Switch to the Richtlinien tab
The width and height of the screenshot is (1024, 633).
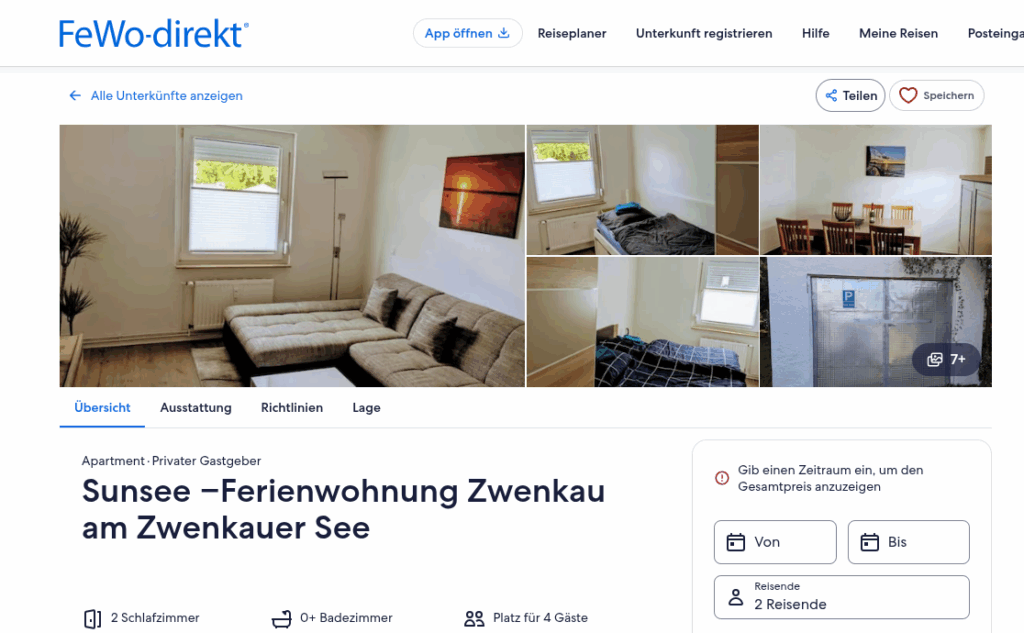(292, 408)
